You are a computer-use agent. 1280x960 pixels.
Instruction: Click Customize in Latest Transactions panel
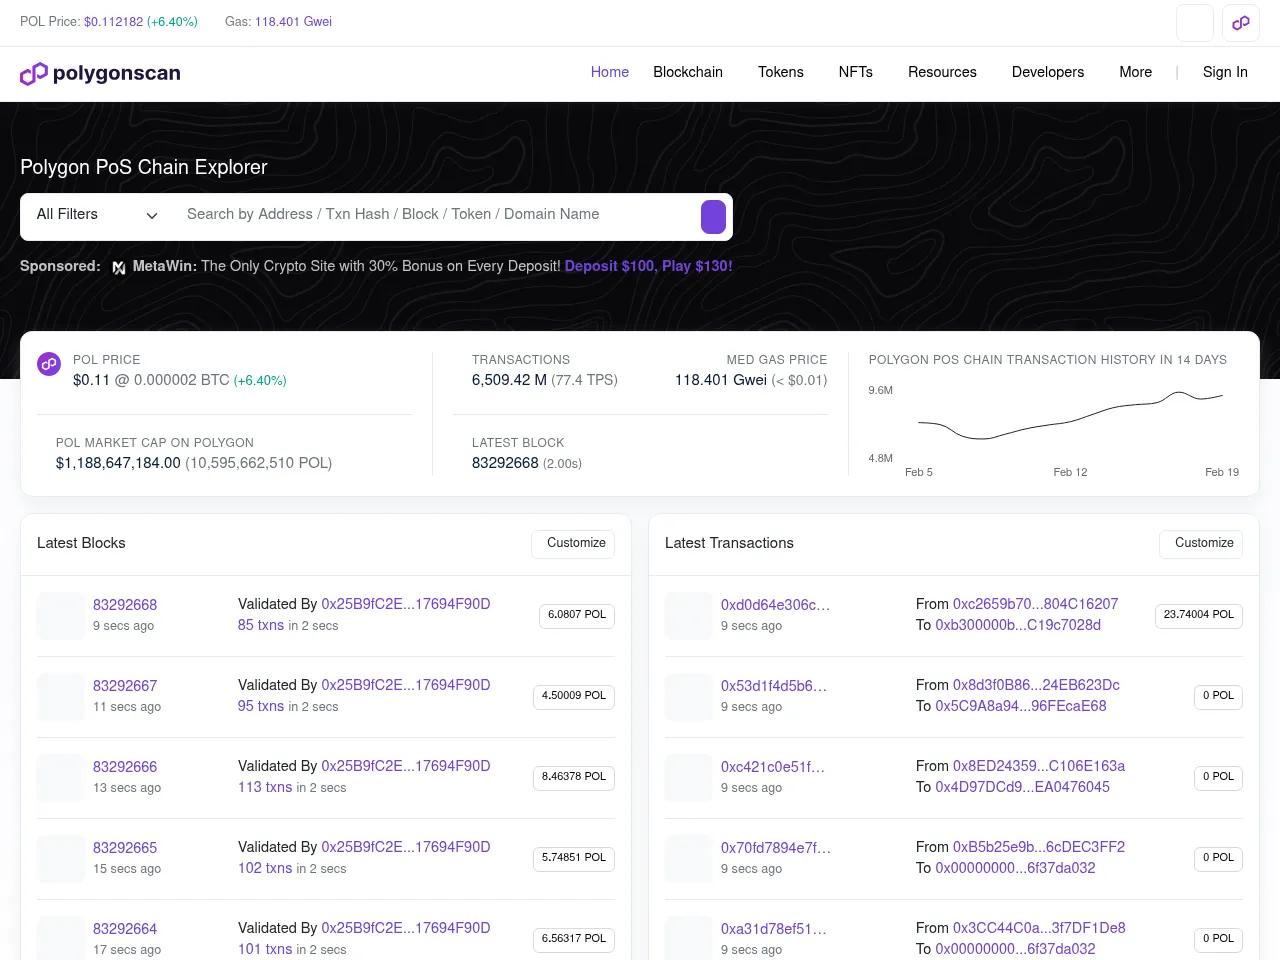coord(1203,543)
